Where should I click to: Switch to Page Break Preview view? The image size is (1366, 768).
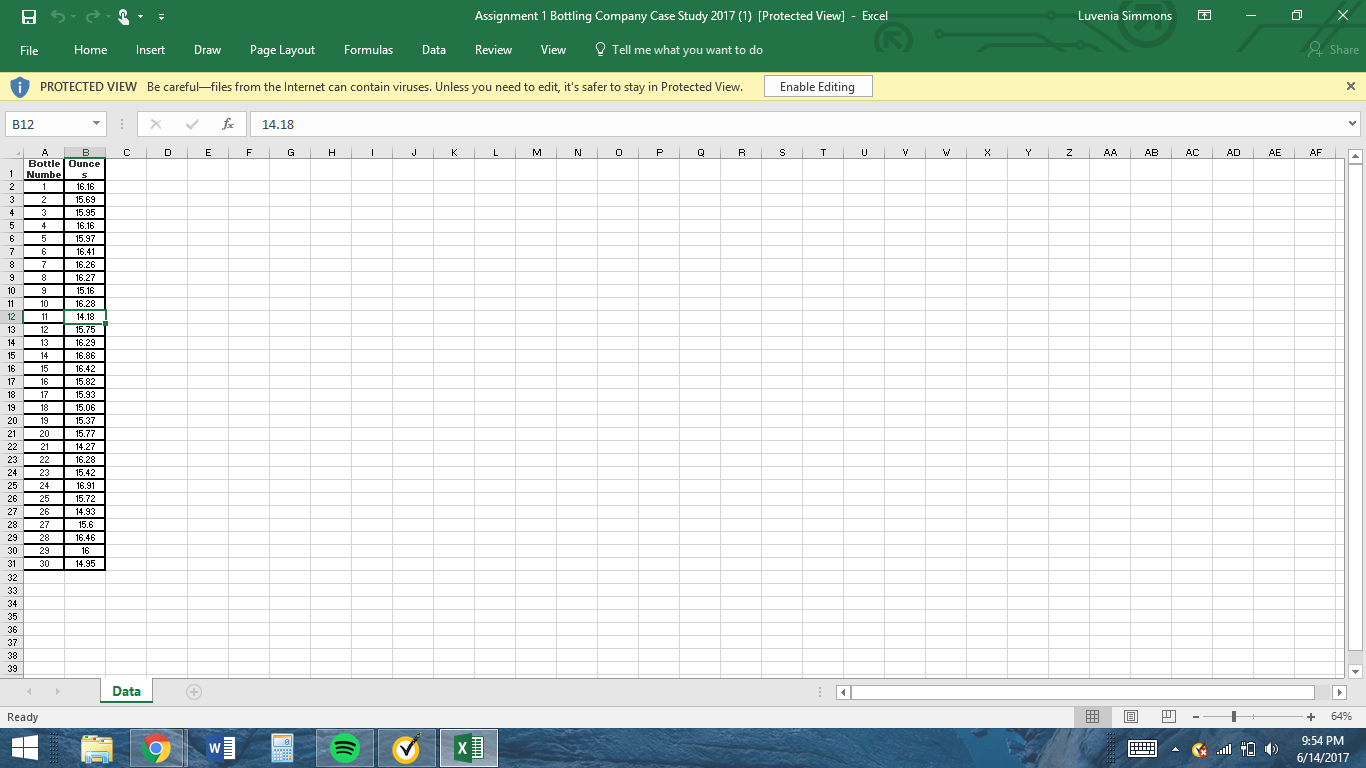1168,717
